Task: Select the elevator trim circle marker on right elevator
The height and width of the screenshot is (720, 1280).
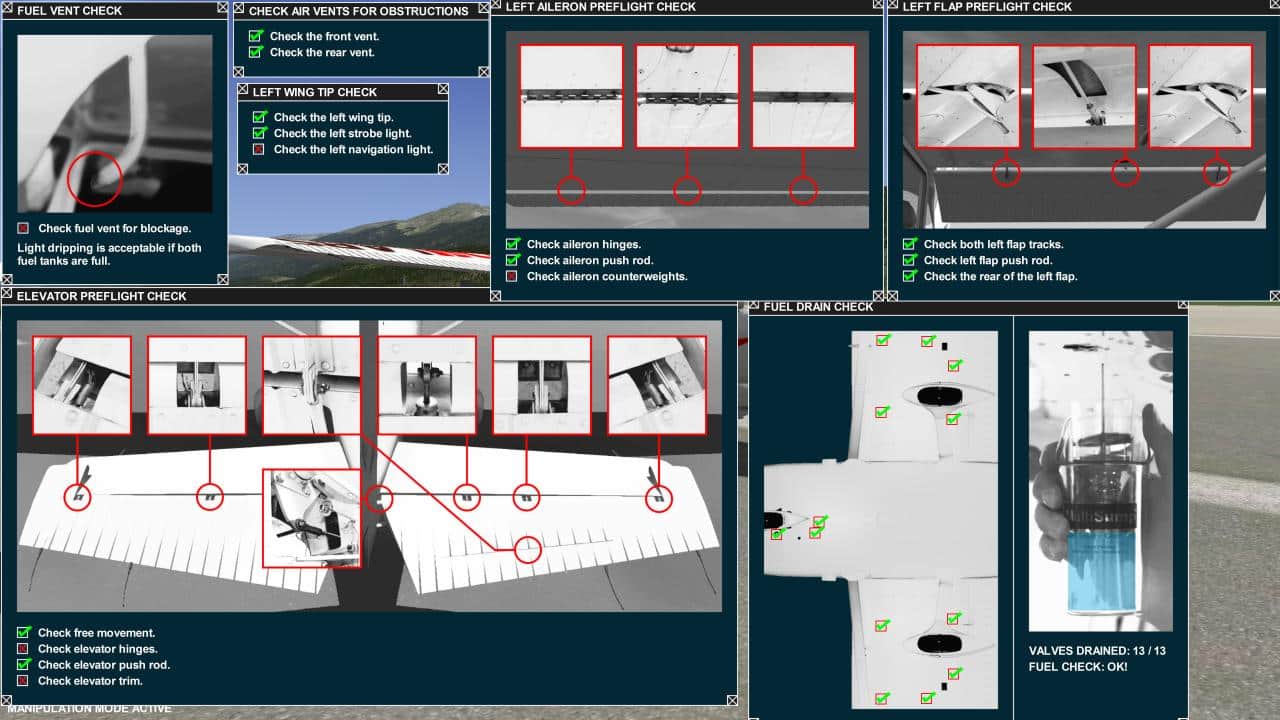Action: coord(527,549)
